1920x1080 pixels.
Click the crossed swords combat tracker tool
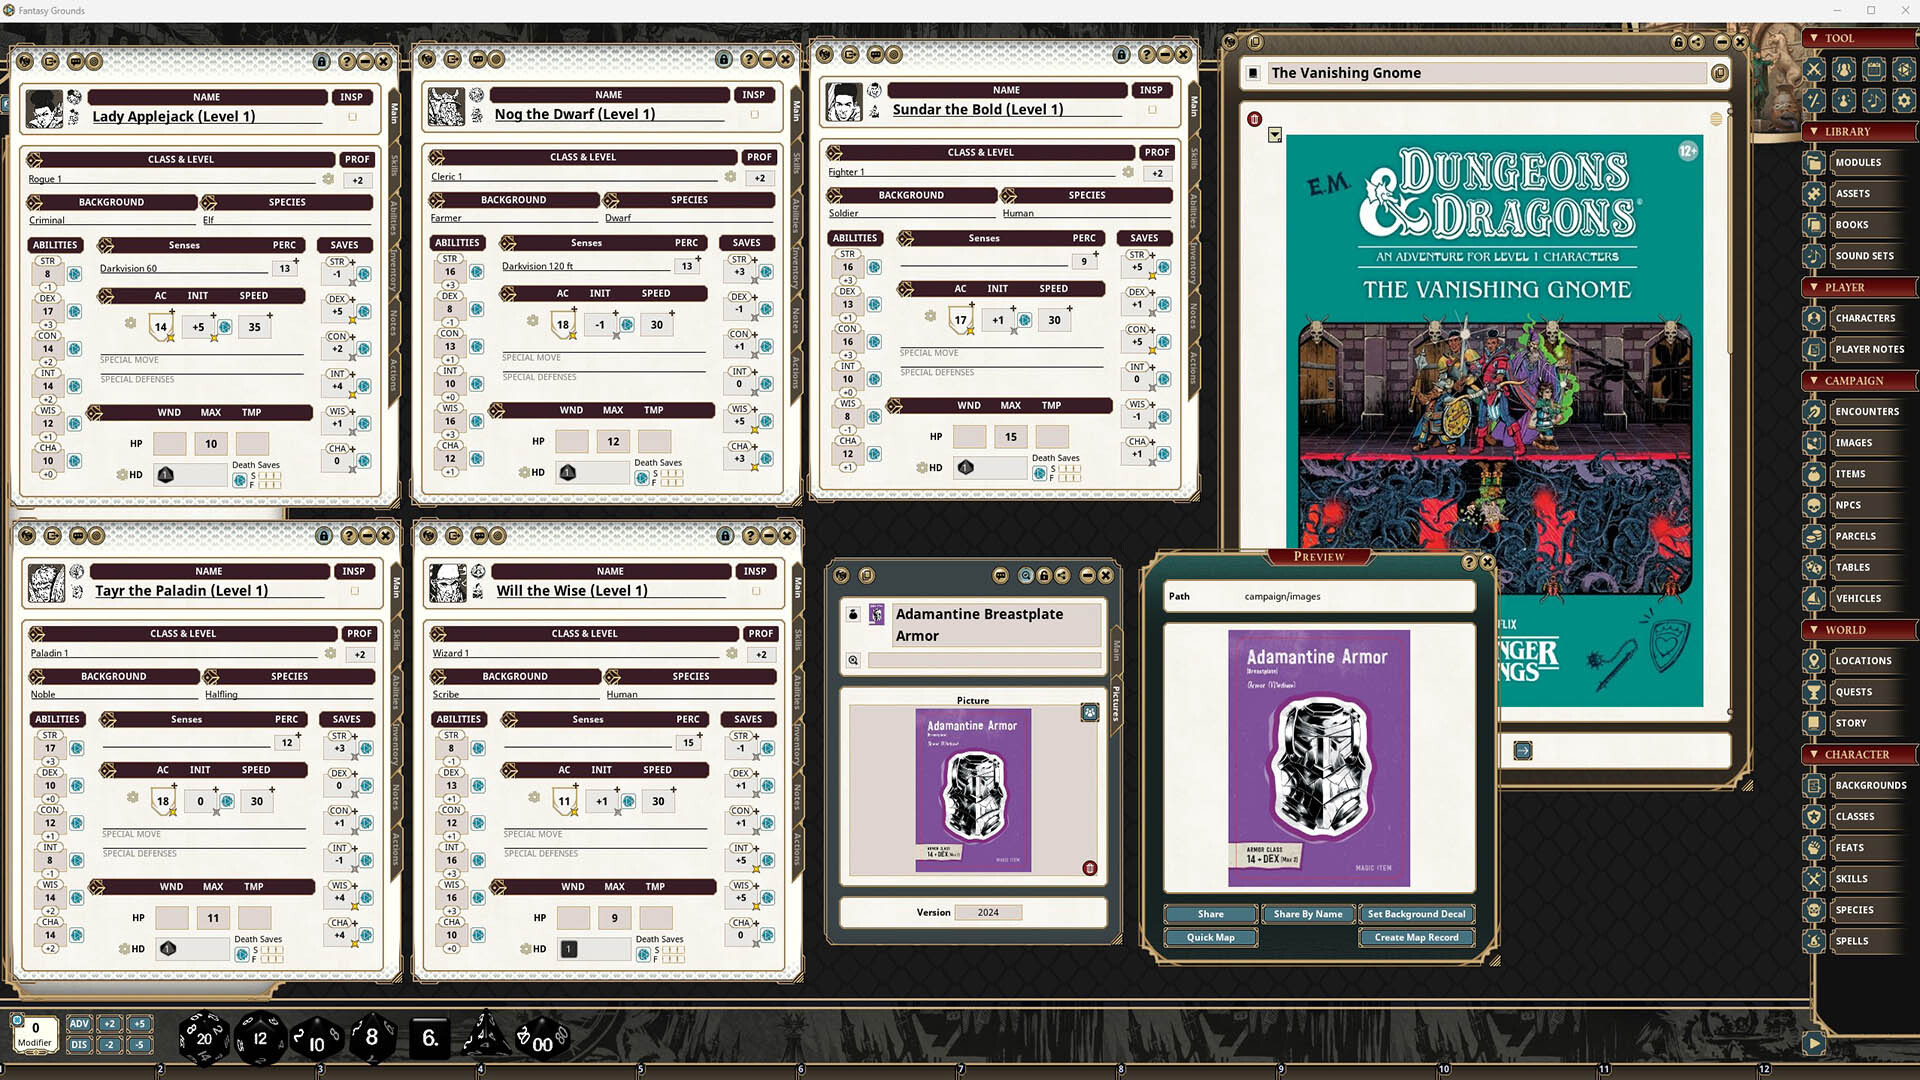point(1814,69)
